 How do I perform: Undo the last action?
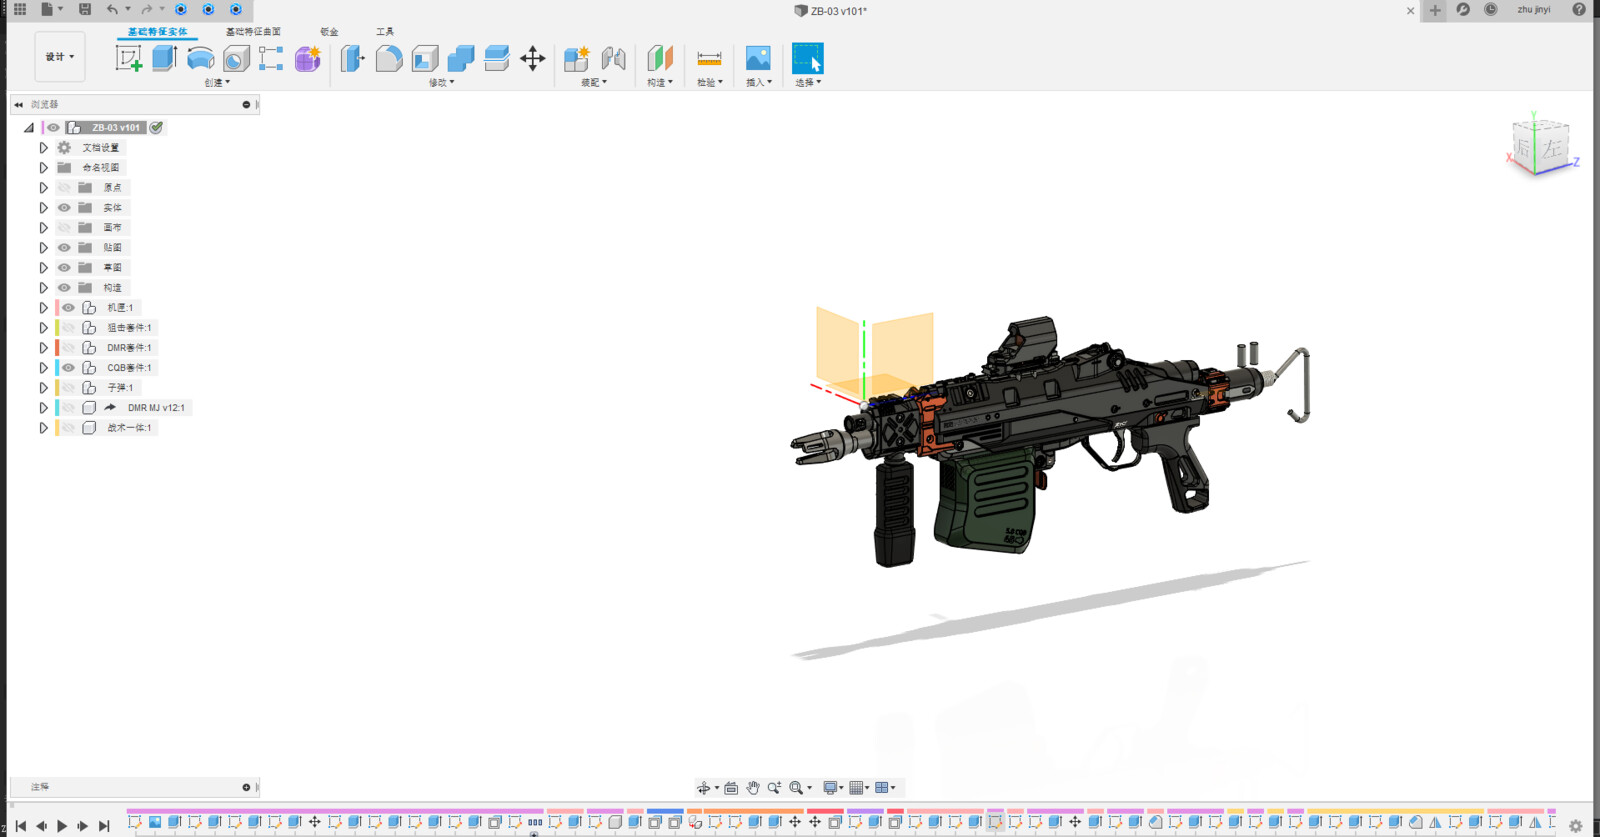click(112, 9)
